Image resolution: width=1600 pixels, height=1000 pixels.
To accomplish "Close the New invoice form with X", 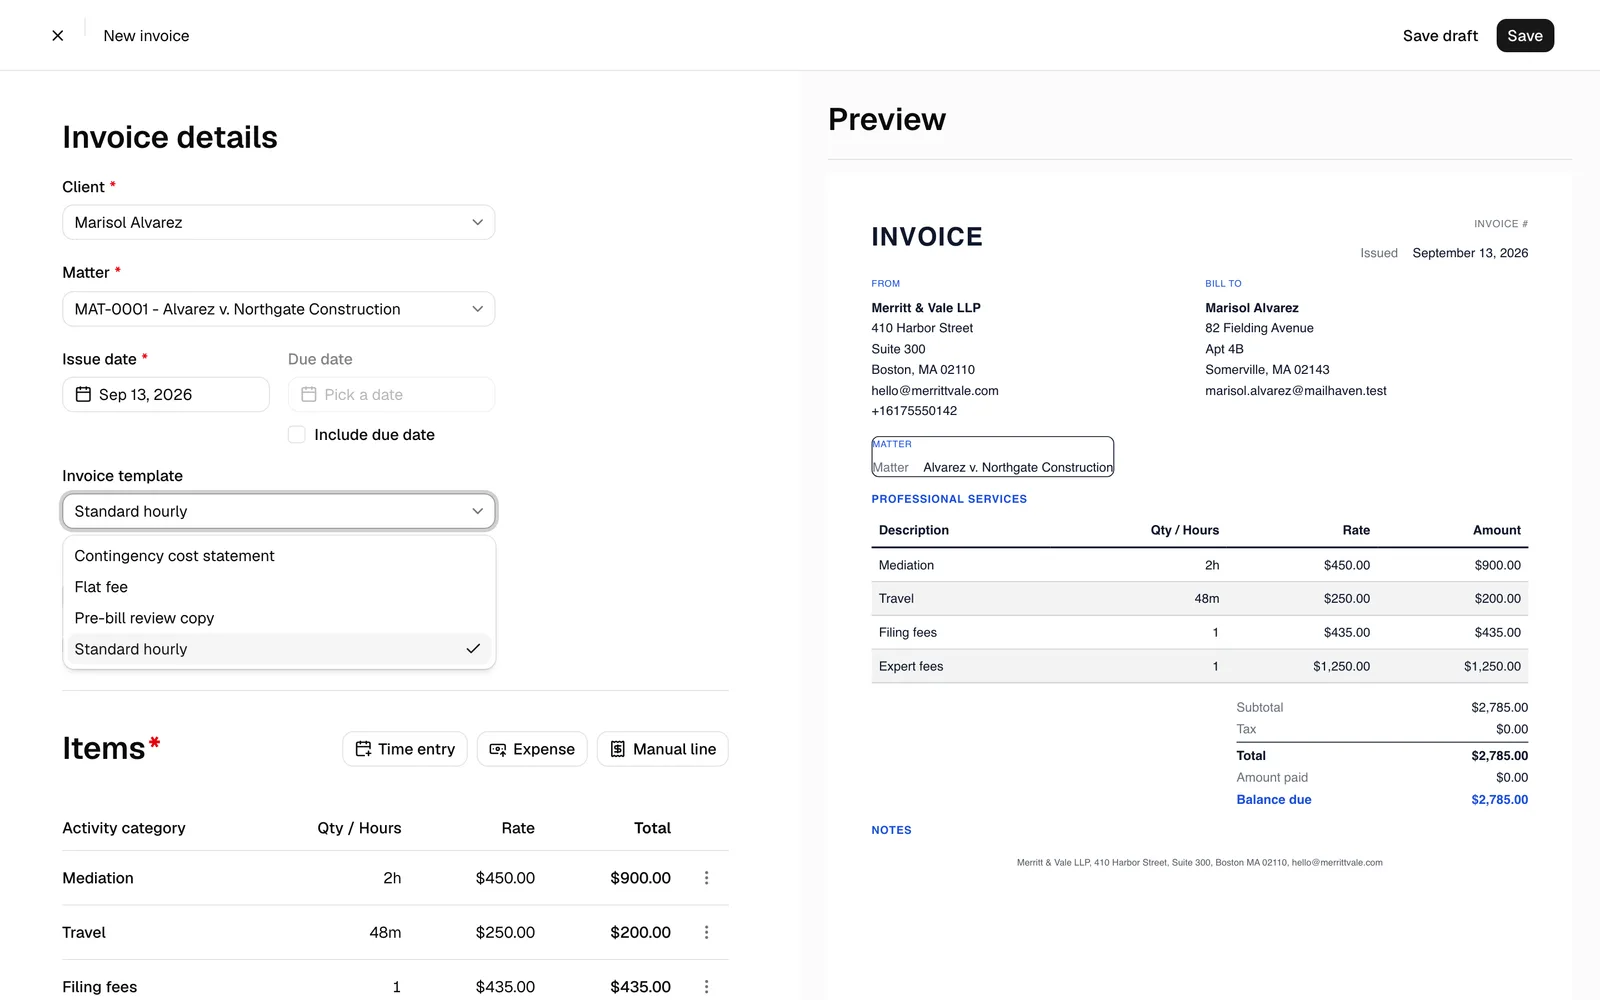I will pyautogui.click(x=58, y=36).
